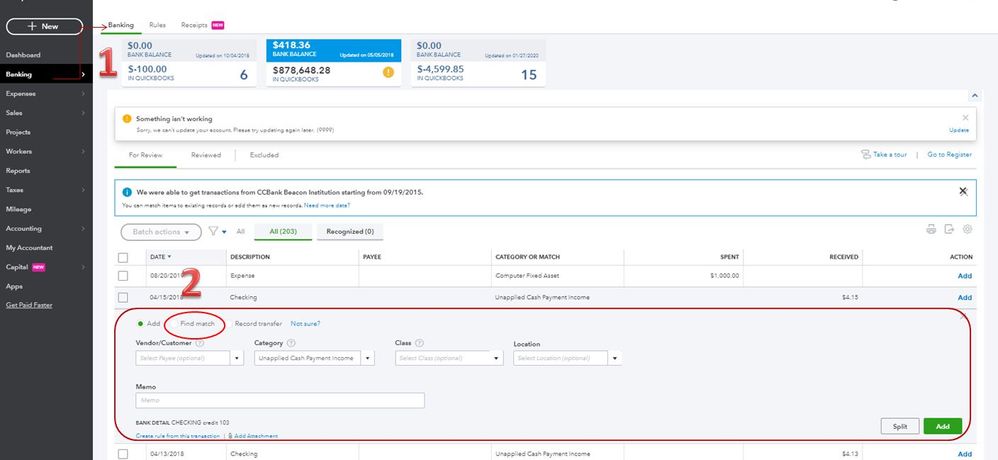
Task: Open the Reviewed tab
Action: (206, 155)
